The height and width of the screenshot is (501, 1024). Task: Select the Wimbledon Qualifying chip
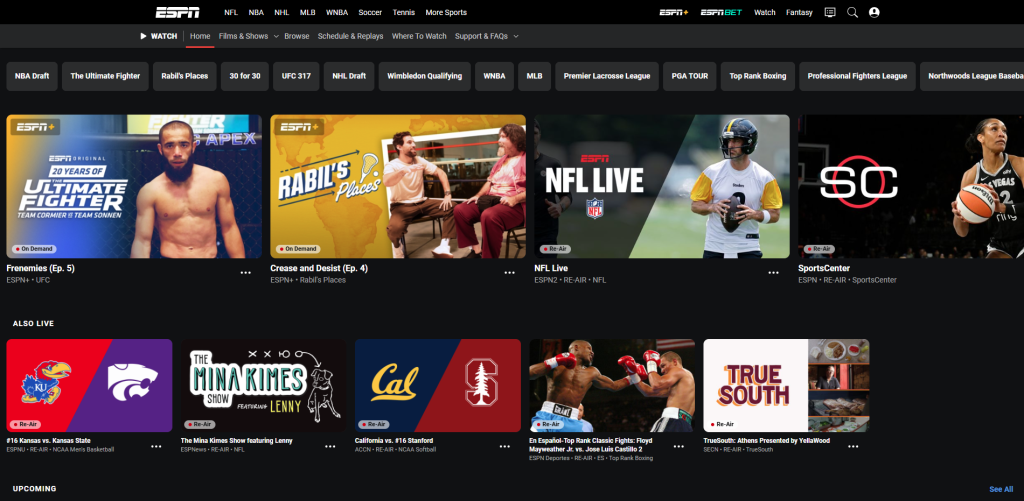coord(424,76)
